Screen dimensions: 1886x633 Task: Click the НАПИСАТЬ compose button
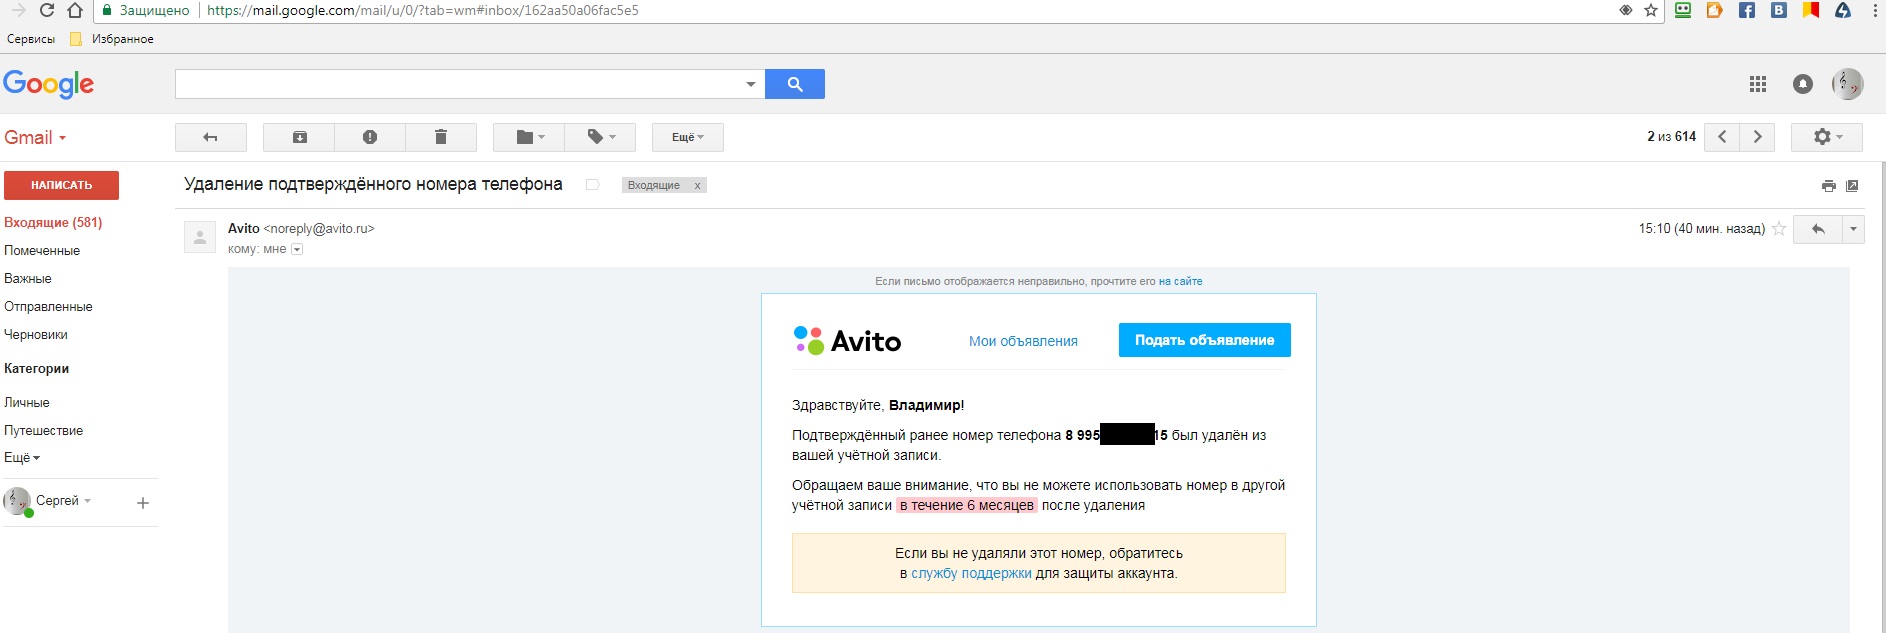click(61, 185)
